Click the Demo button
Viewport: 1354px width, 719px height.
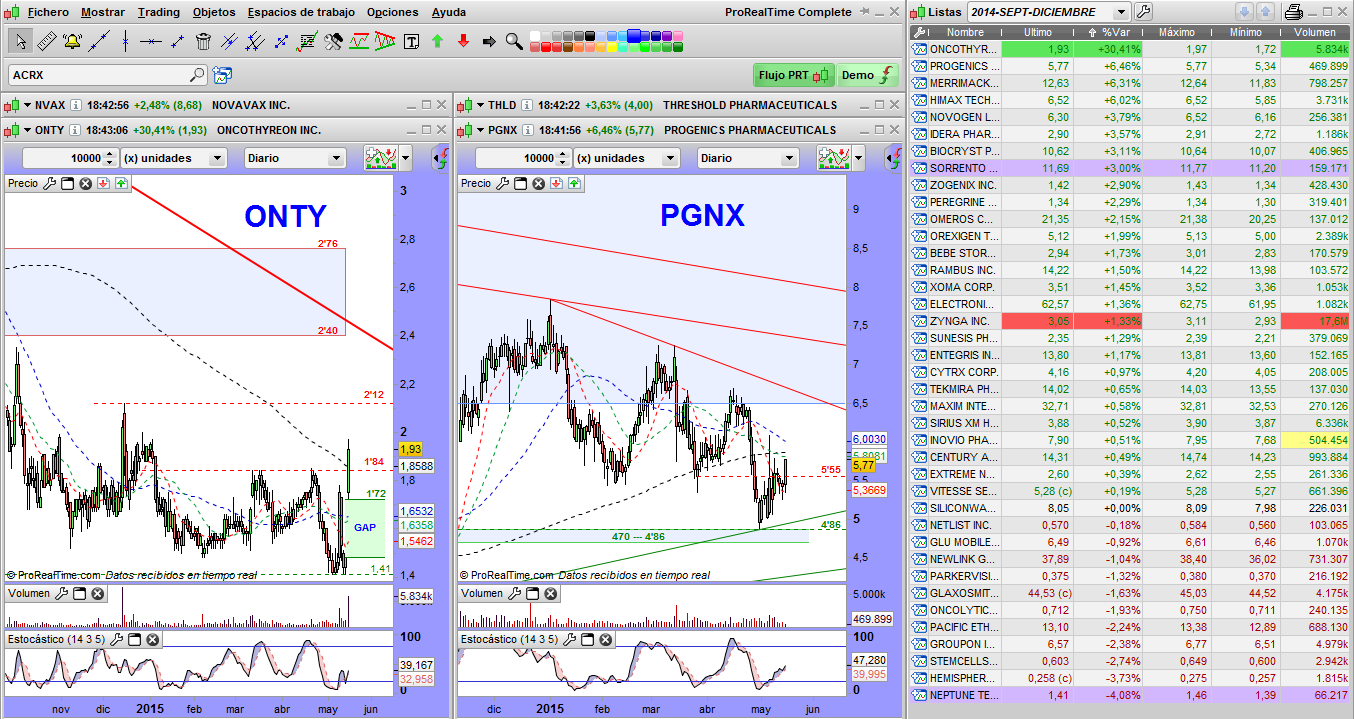click(x=868, y=75)
